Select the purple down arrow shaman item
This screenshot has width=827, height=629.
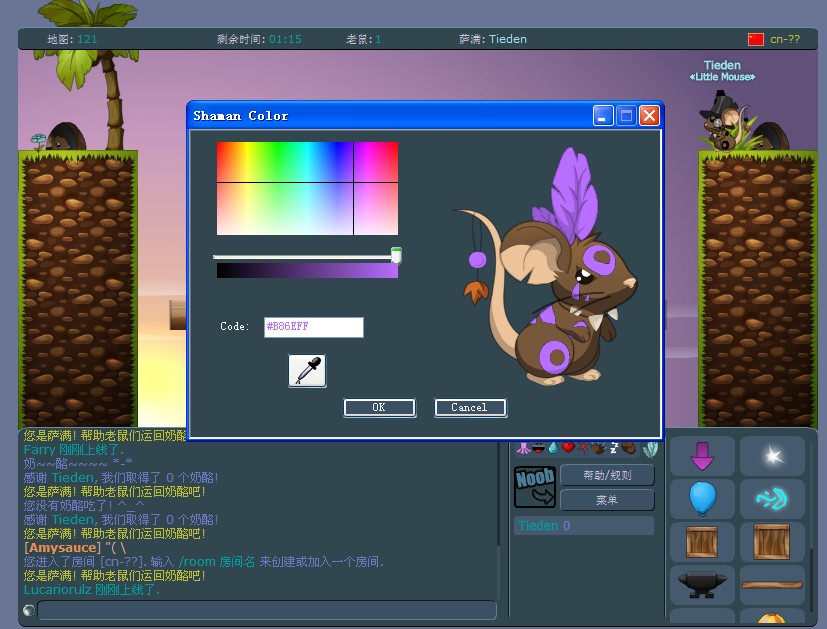pos(702,456)
